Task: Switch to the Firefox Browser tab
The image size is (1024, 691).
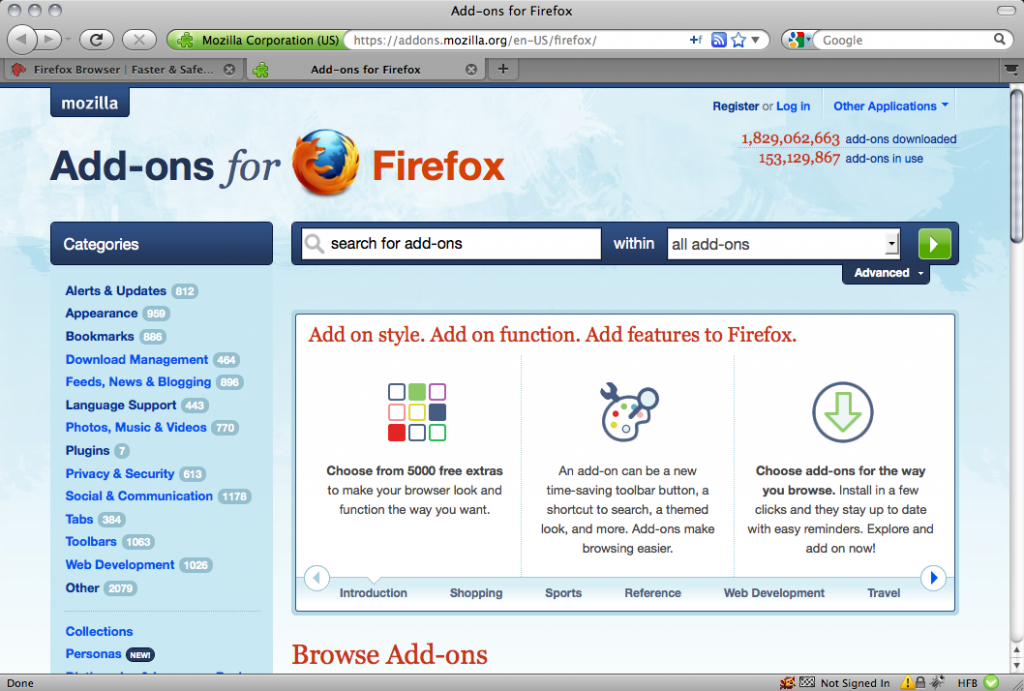Action: coord(123,69)
